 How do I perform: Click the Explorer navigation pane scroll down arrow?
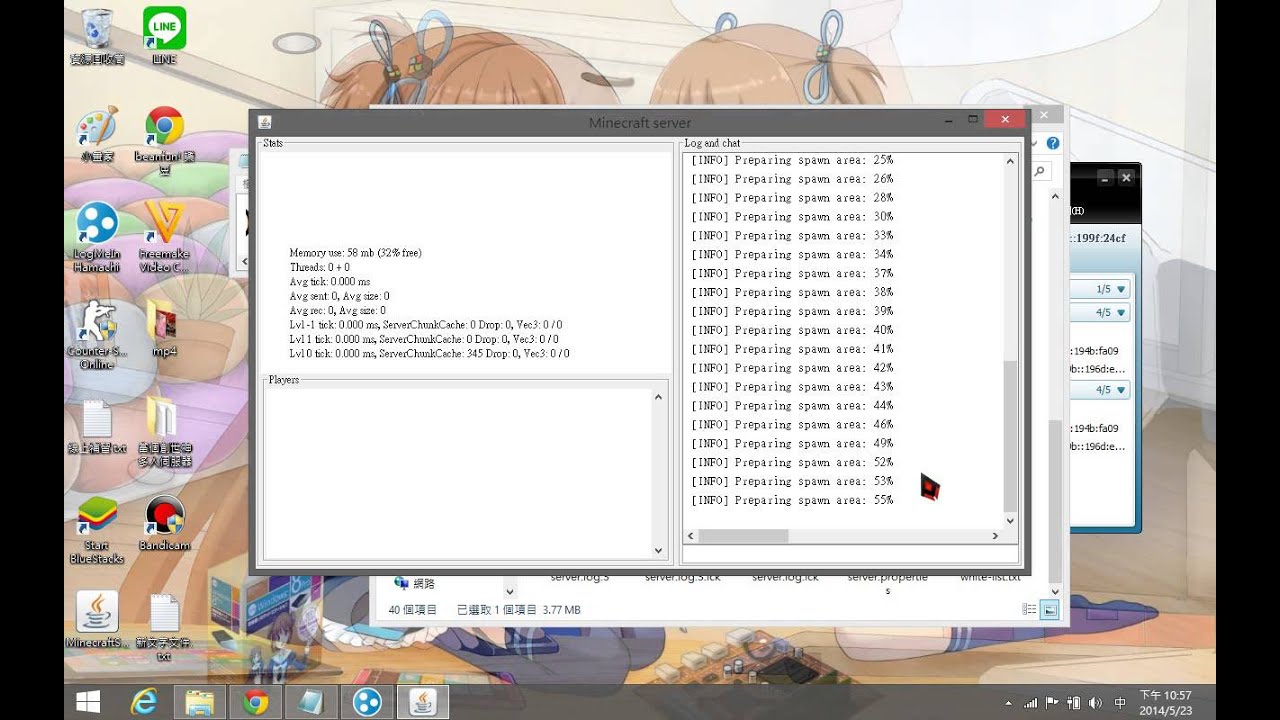coord(510,591)
